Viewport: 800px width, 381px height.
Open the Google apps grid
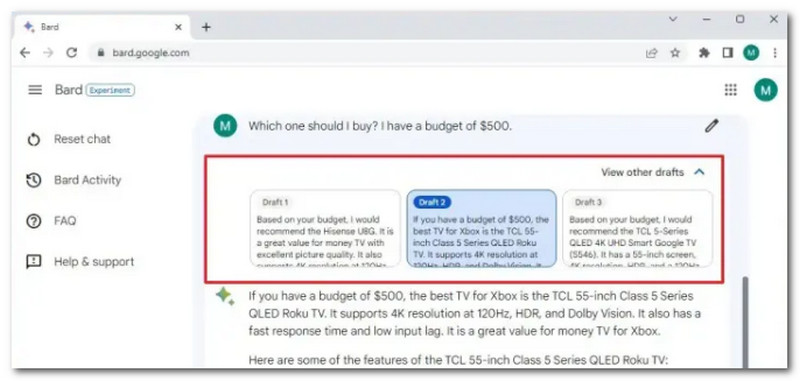coord(731,90)
